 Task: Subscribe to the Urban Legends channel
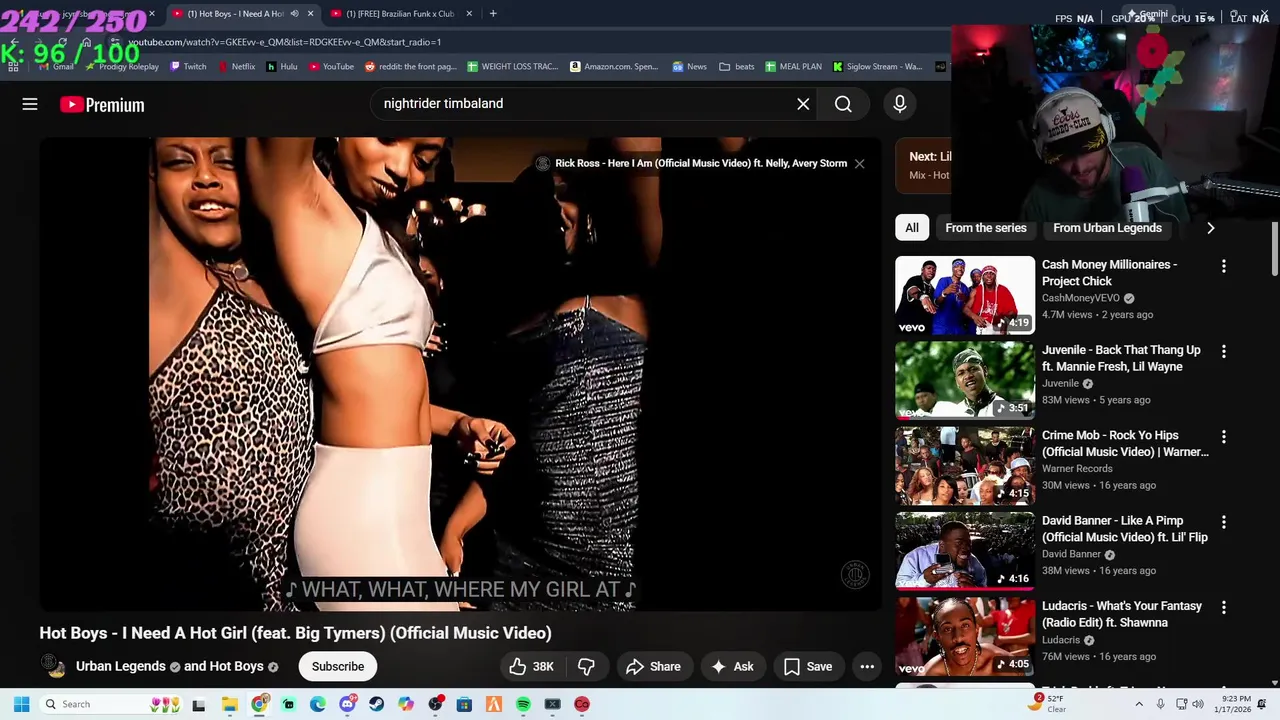[338, 666]
